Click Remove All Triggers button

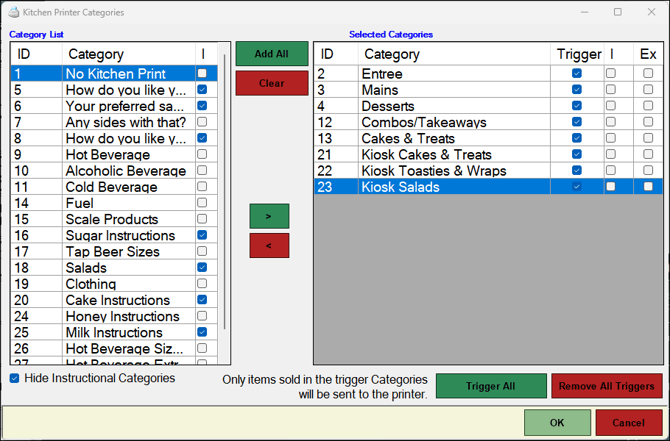tap(605, 386)
